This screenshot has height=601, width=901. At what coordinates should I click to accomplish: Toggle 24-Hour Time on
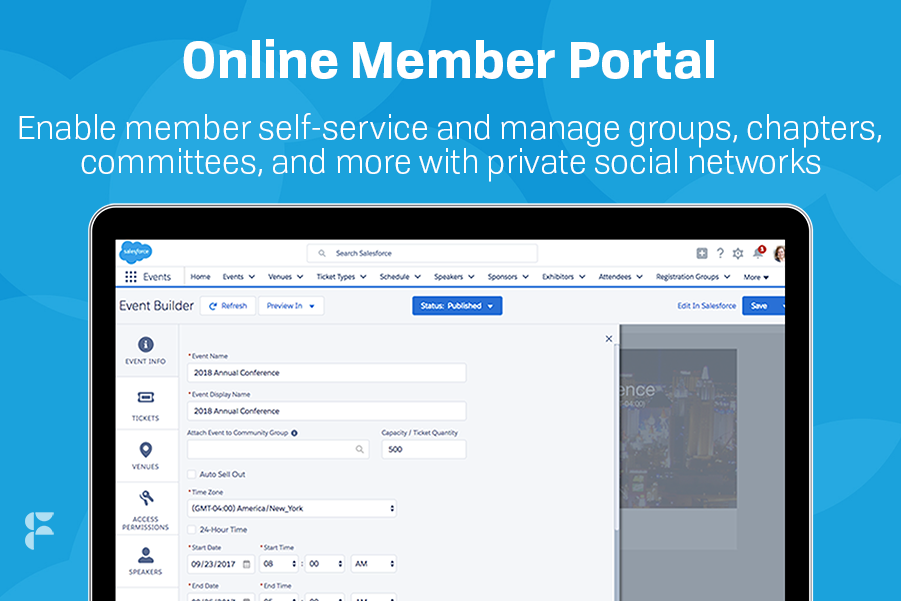point(192,529)
